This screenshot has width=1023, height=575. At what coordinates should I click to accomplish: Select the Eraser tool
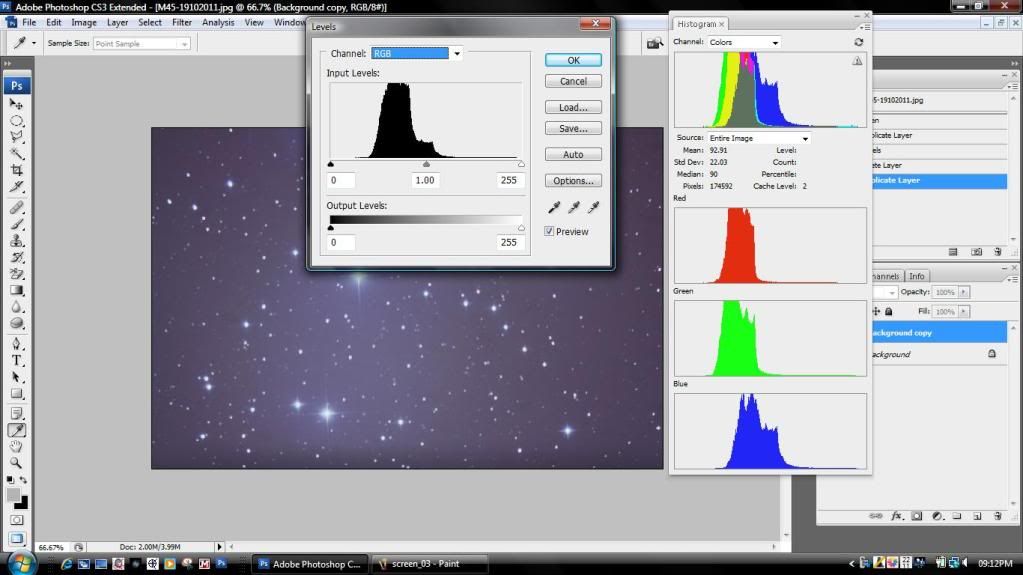(x=16, y=273)
